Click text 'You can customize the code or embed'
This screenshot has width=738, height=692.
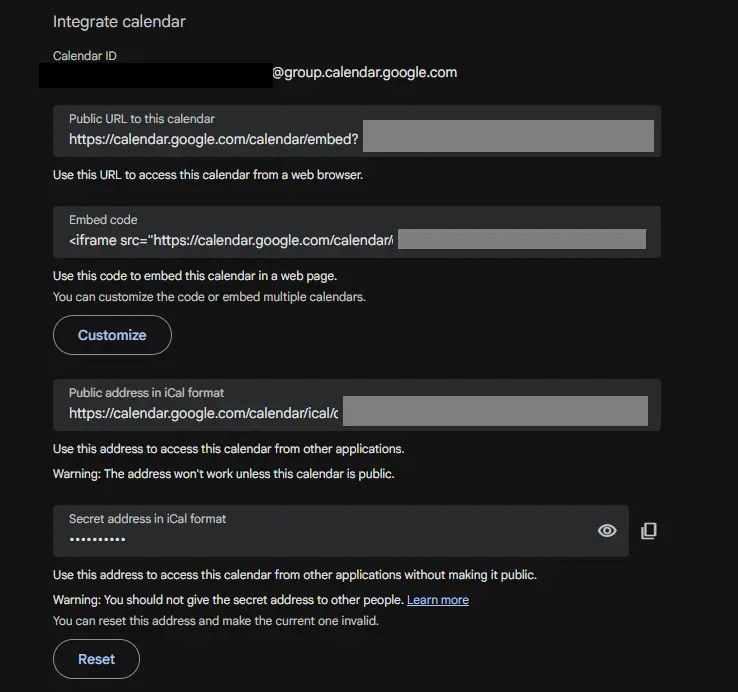[156, 297]
